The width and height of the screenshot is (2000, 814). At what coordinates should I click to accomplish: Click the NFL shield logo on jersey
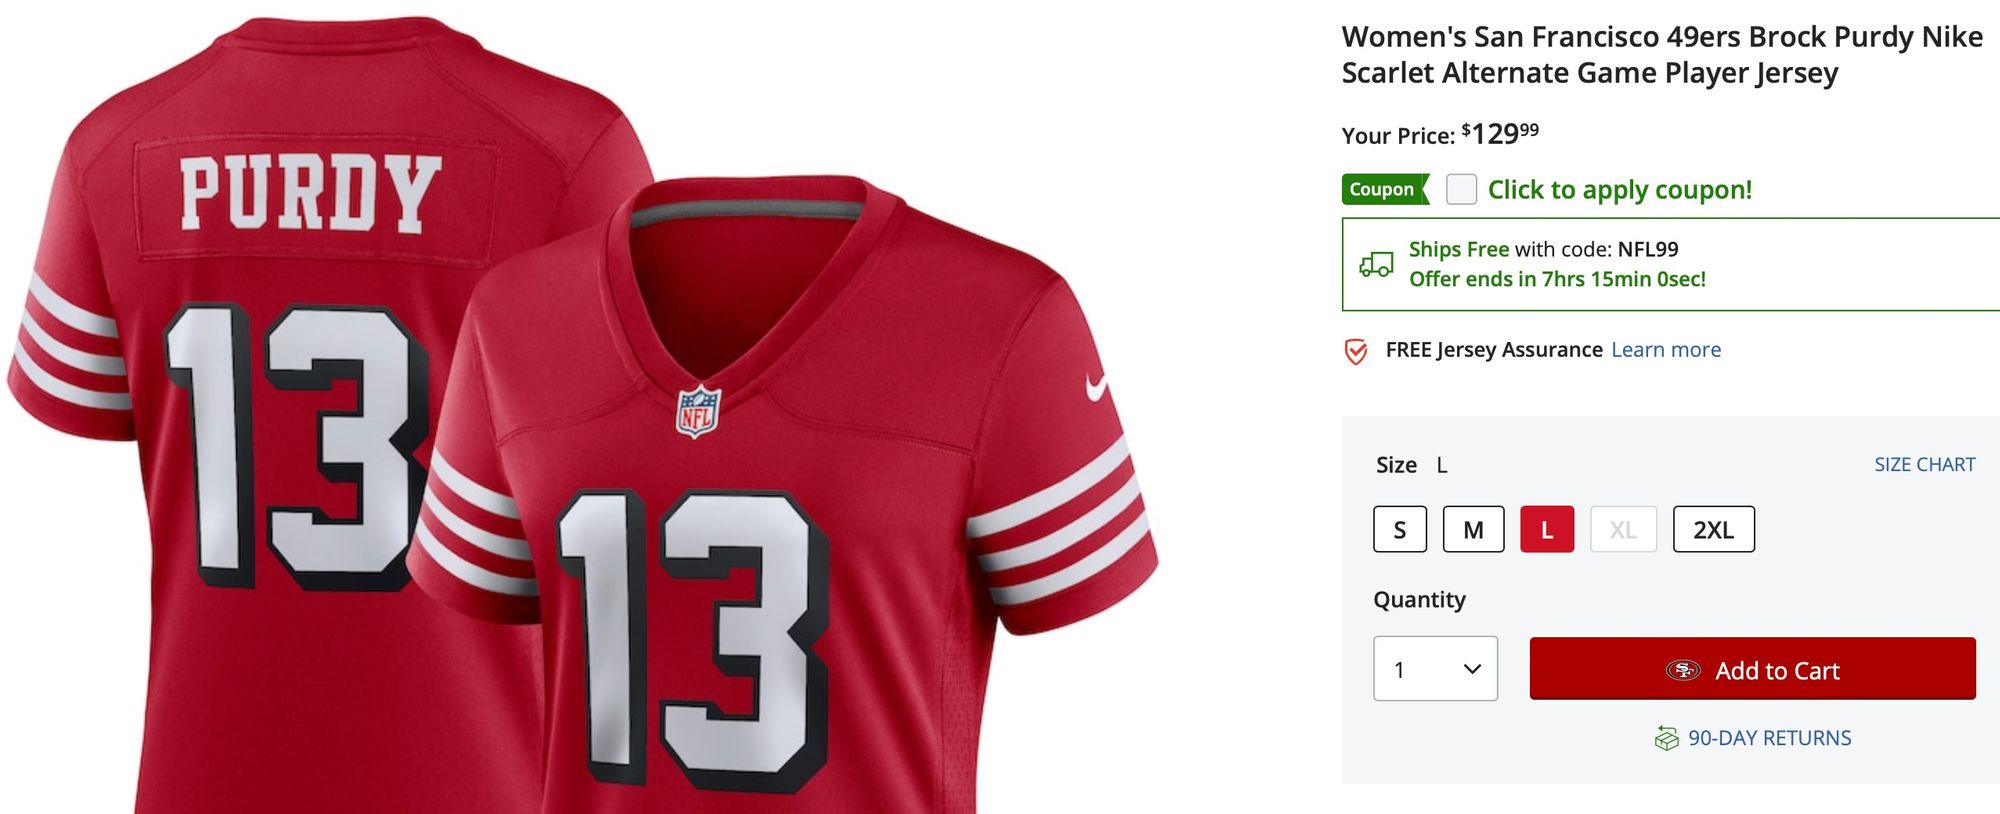[698, 411]
